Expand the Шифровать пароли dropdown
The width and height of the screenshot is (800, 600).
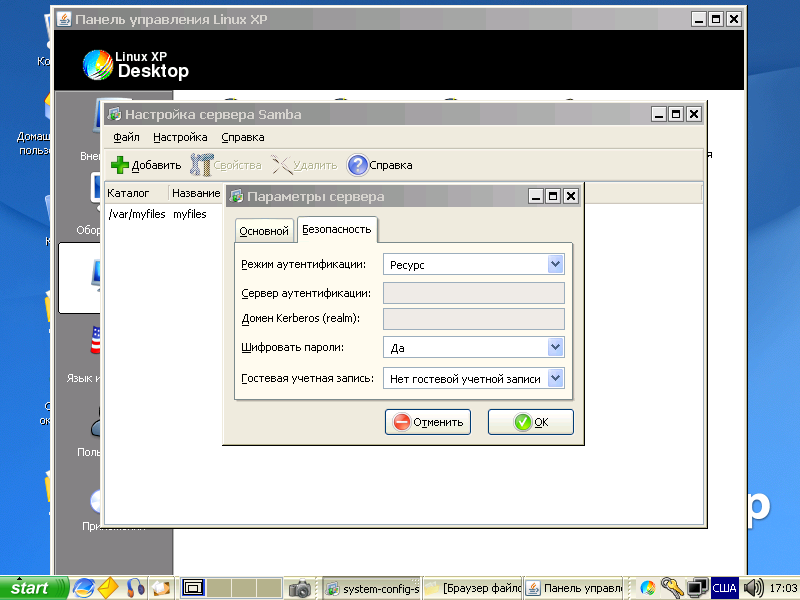coord(555,347)
